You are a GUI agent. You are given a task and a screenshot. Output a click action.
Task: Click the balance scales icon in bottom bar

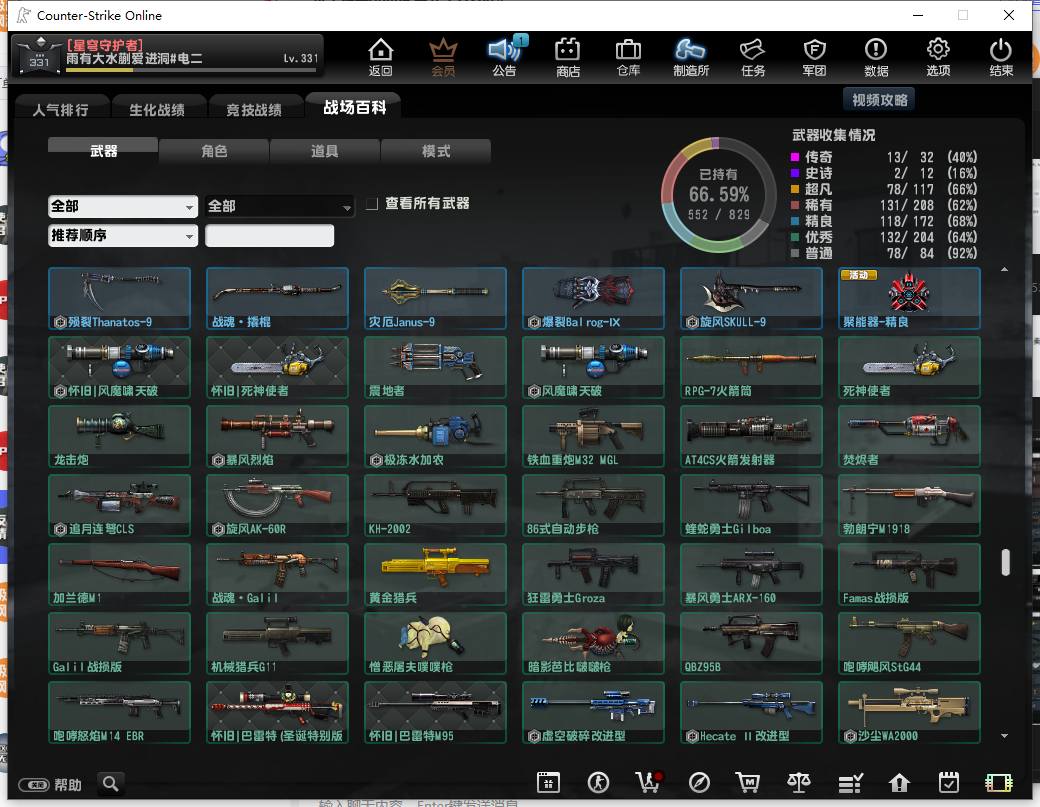coord(798,783)
